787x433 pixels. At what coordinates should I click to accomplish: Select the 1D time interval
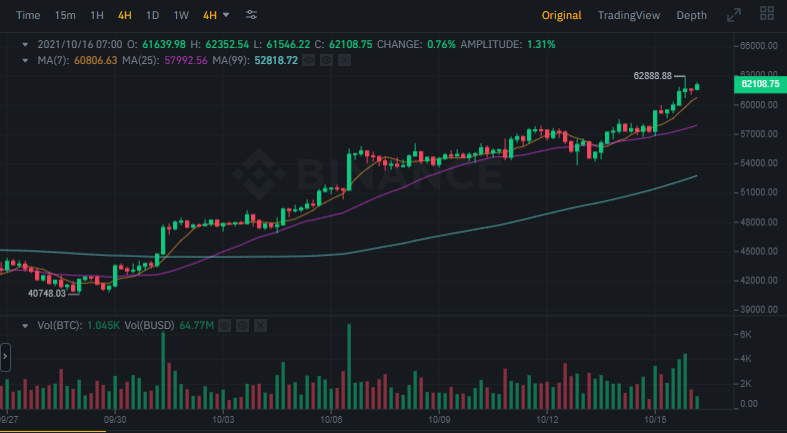click(152, 15)
